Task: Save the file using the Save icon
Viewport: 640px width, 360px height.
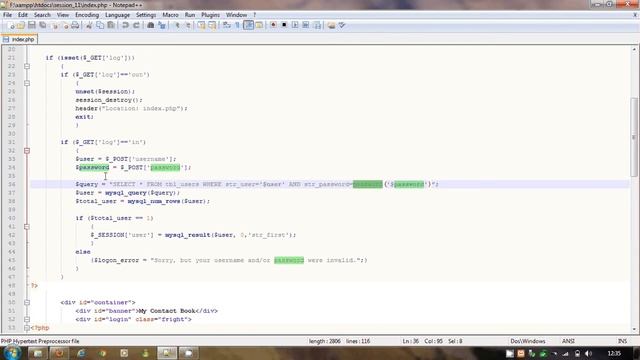Action: point(31,25)
